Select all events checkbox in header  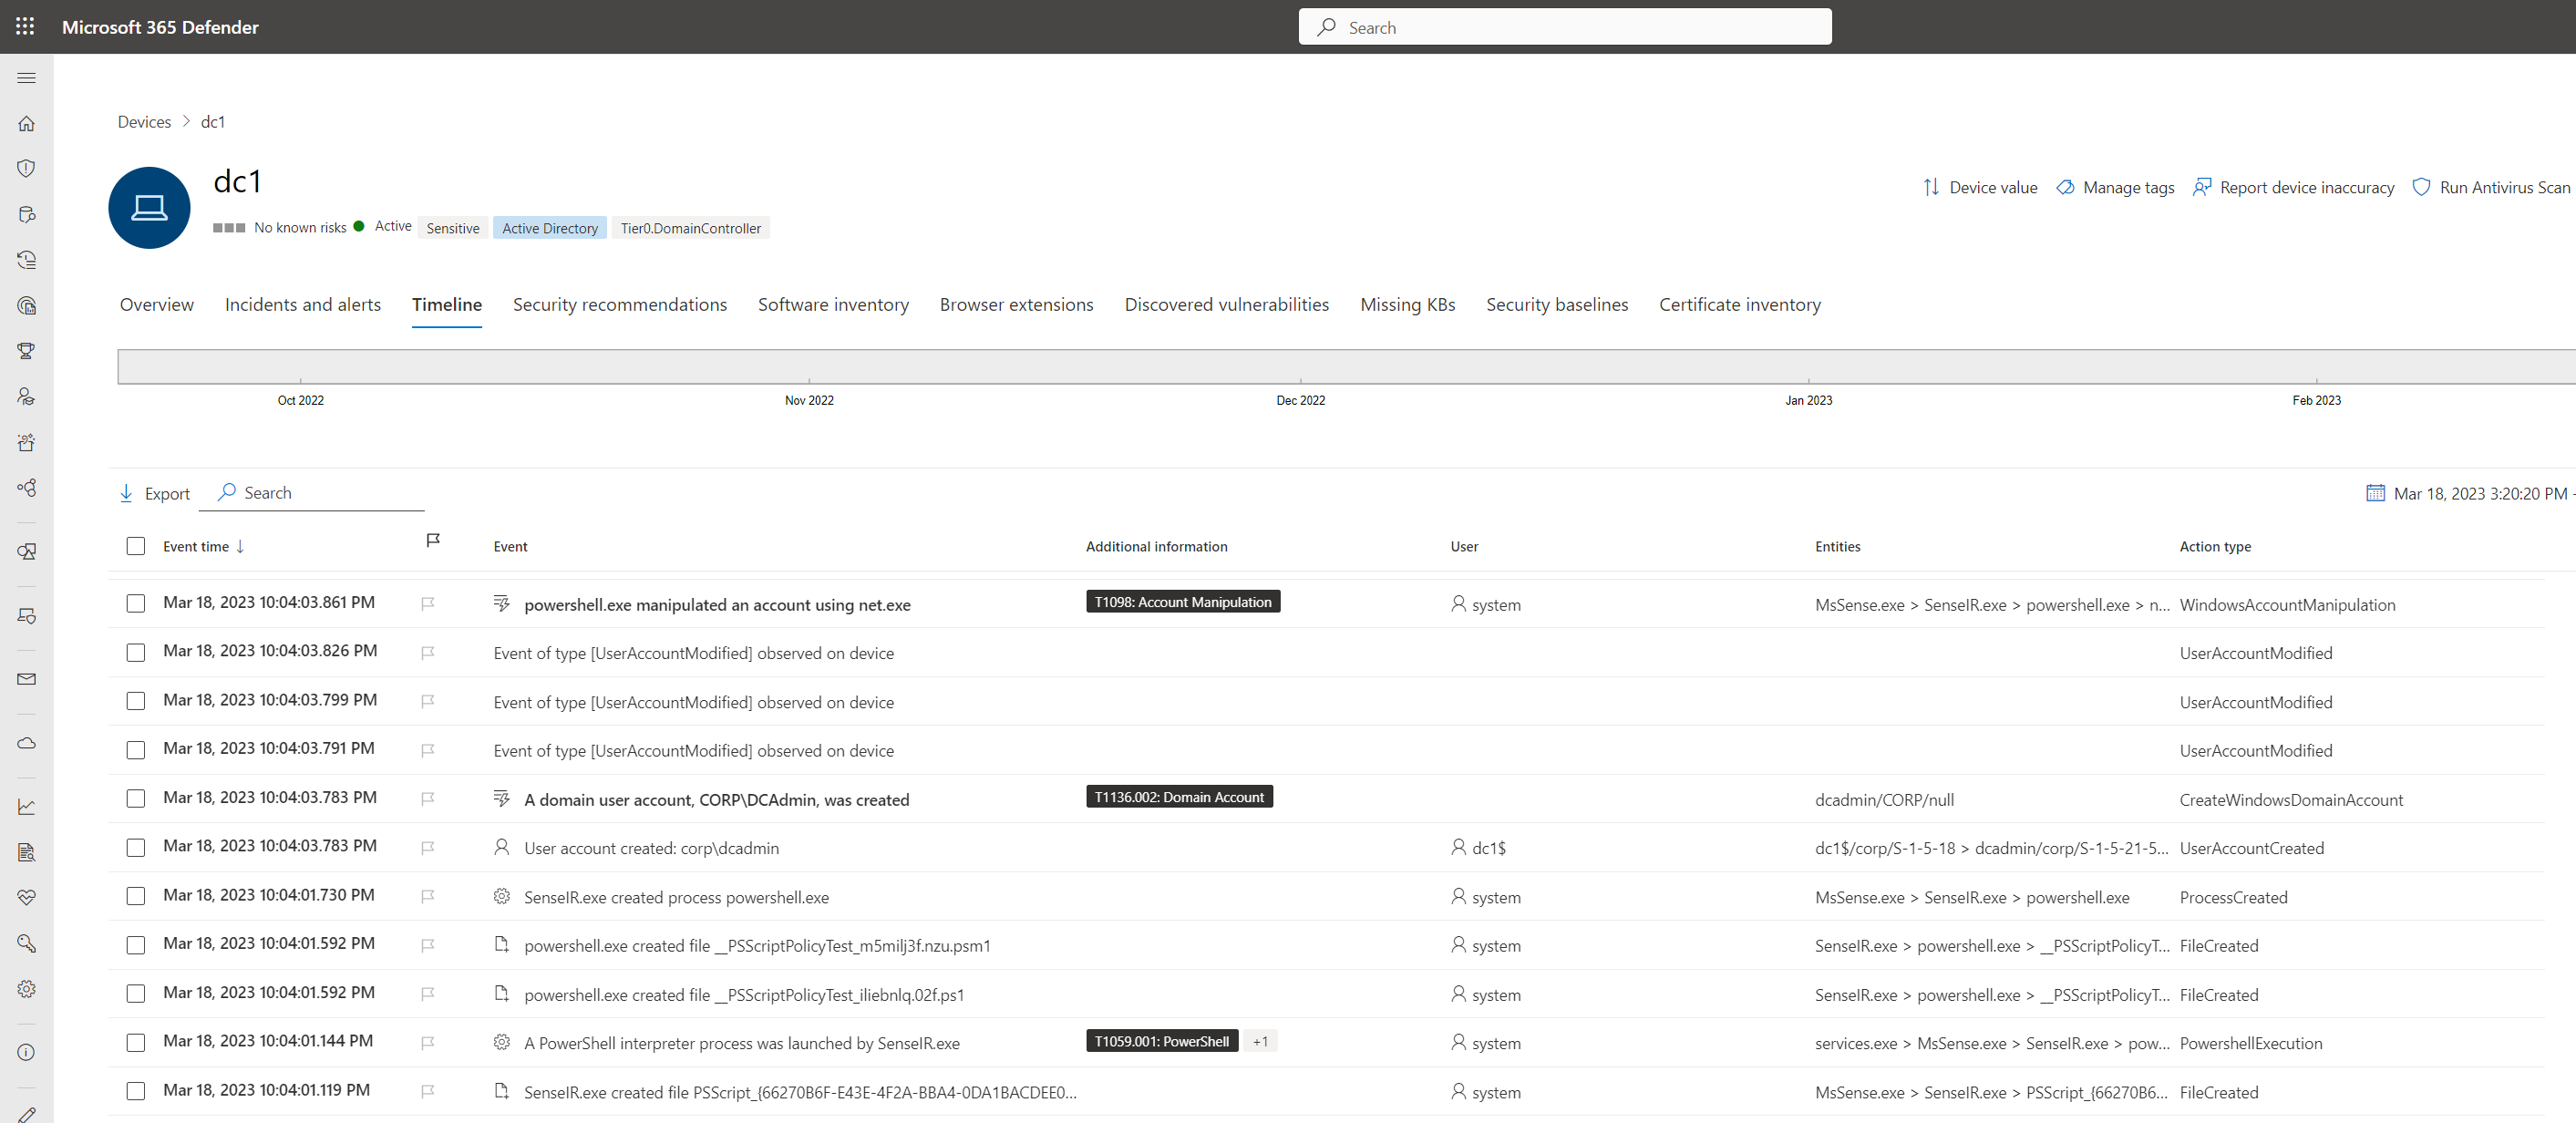click(136, 546)
